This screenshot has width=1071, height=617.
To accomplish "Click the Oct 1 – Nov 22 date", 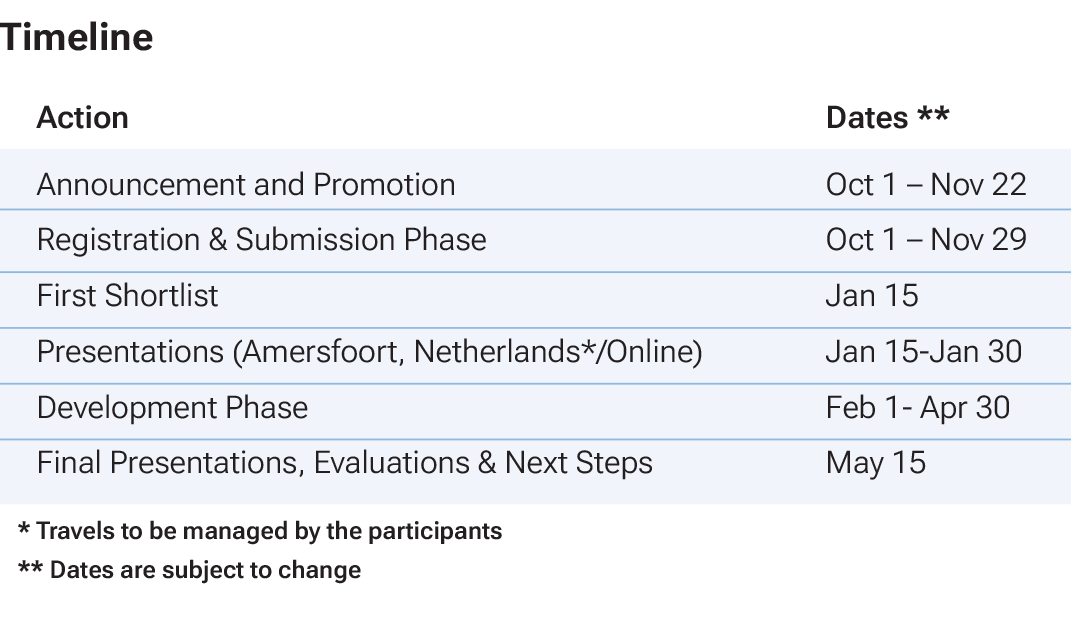I will (926, 184).
